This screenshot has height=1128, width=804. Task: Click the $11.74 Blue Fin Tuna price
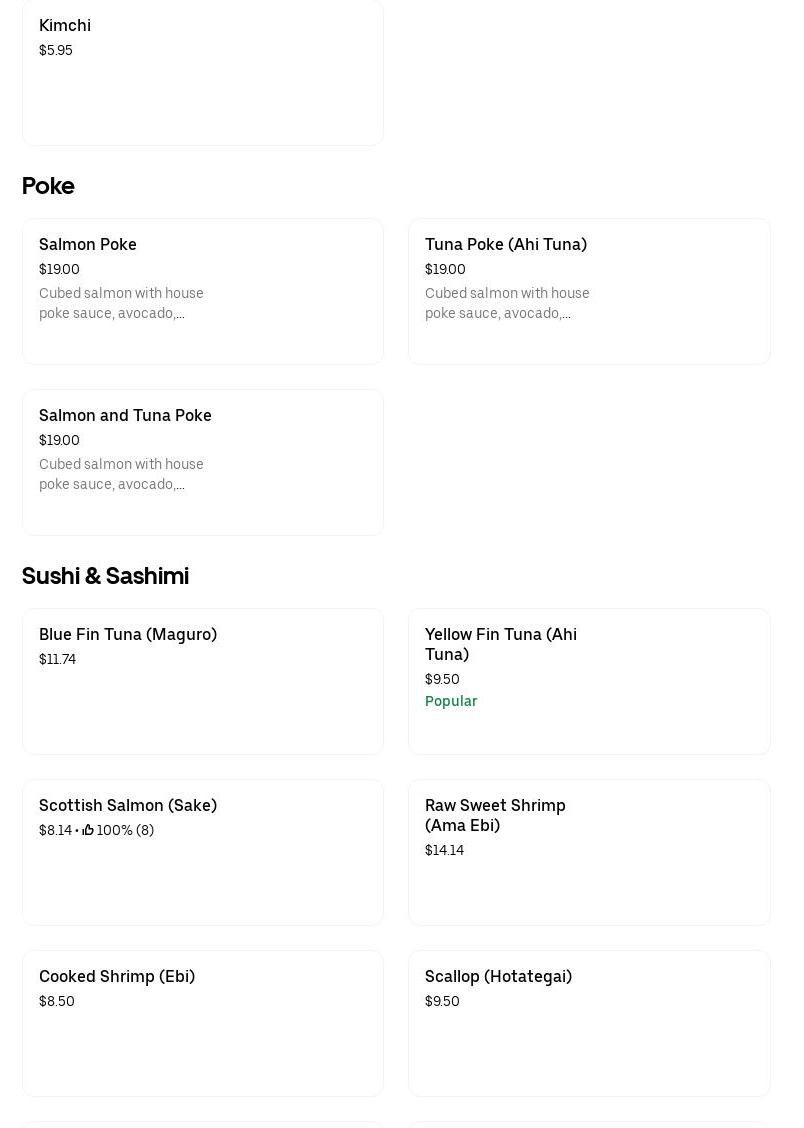point(57,659)
